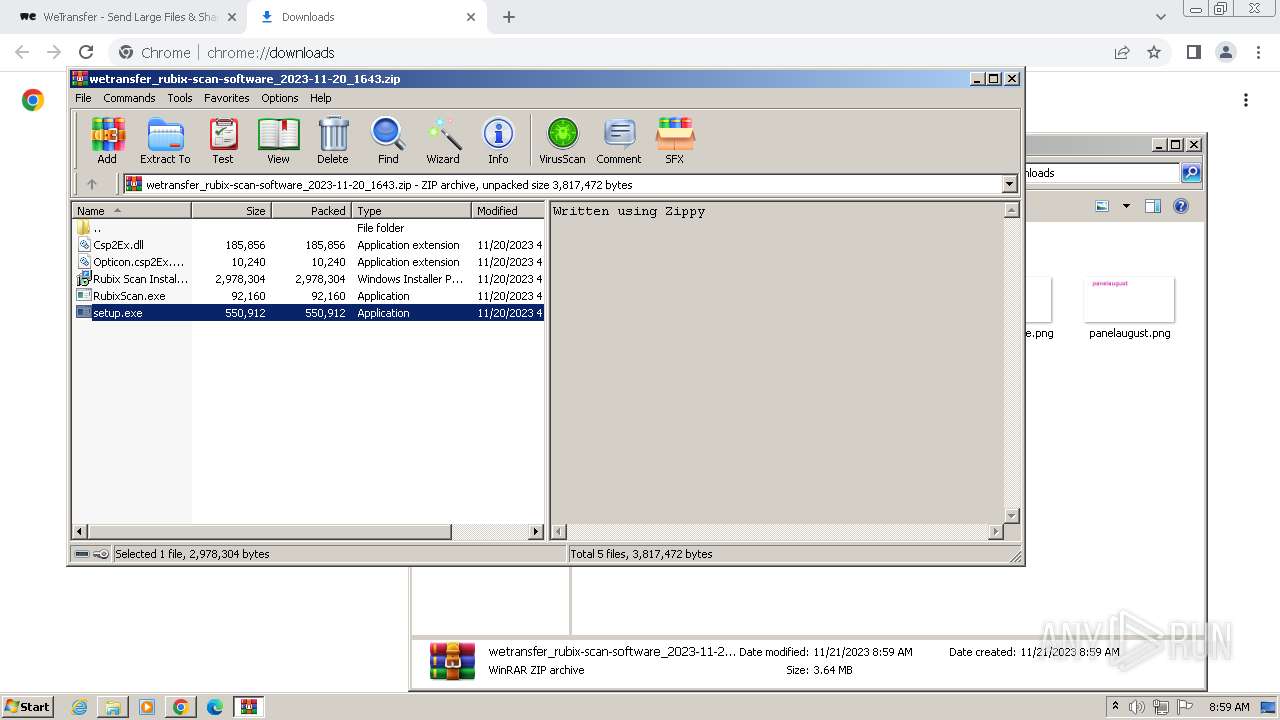
Task: Open the Options menu
Action: tap(280, 98)
